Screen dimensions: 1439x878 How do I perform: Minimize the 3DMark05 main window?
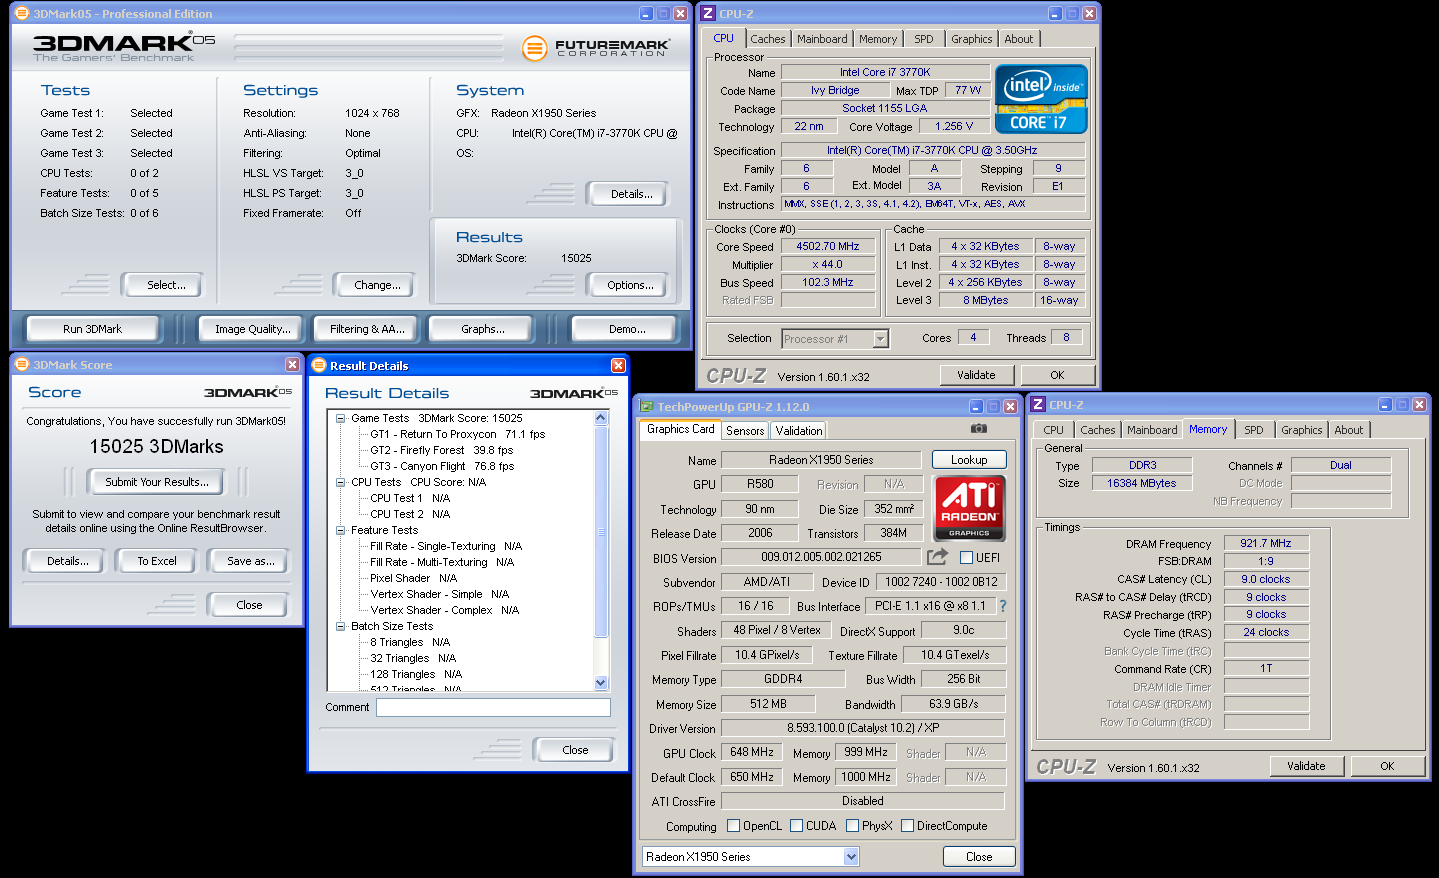tap(646, 14)
